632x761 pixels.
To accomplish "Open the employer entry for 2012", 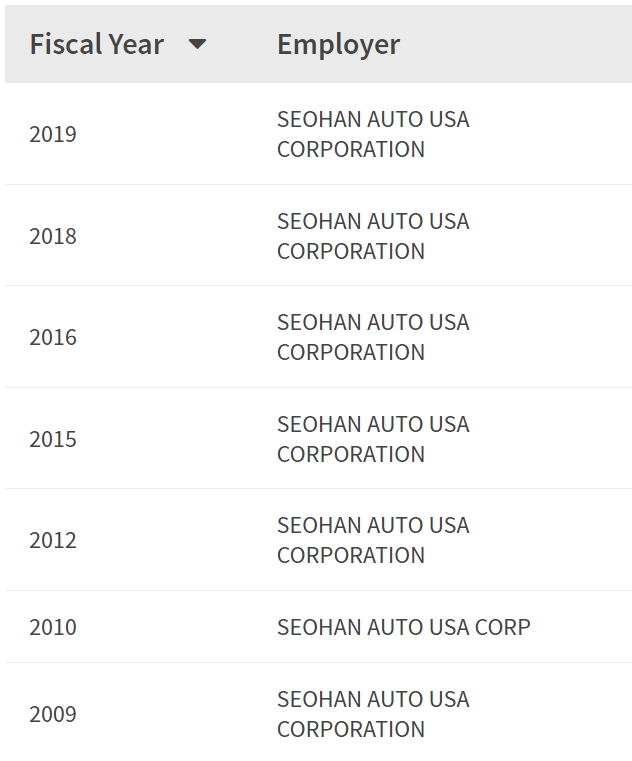I will [373, 540].
